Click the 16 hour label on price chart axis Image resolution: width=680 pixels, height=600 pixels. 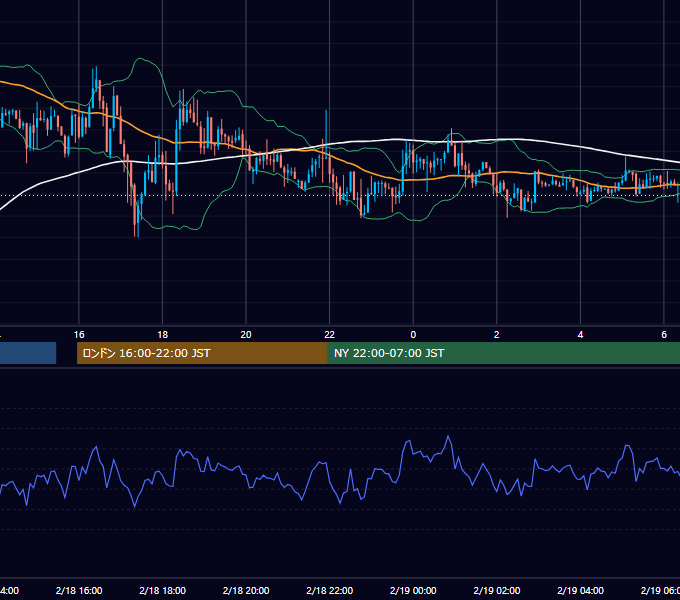79,335
